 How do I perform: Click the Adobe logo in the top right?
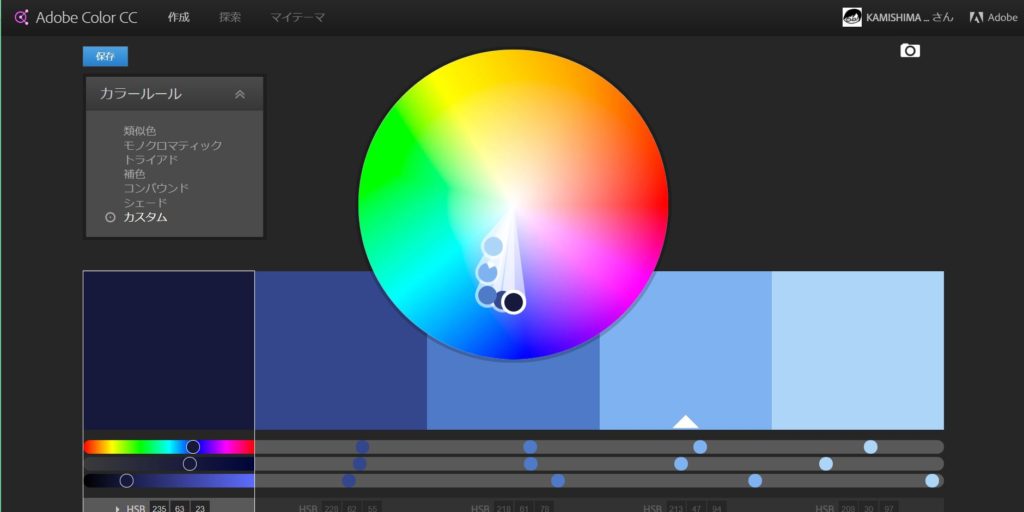977,17
